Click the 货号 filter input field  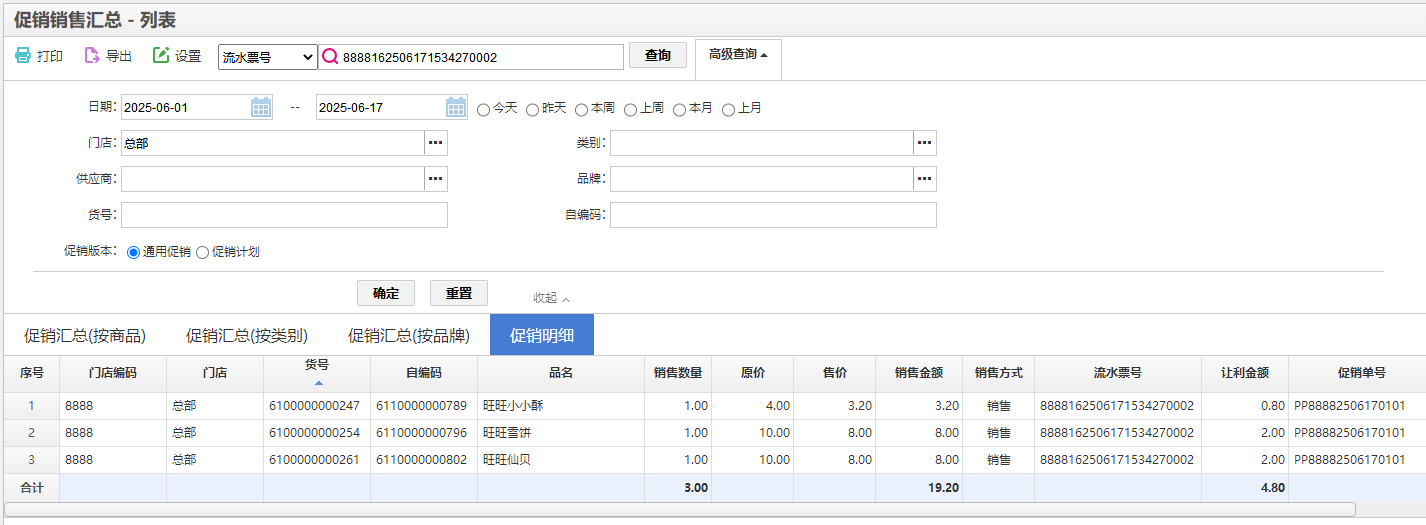pyautogui.click(x=284, y=215)
